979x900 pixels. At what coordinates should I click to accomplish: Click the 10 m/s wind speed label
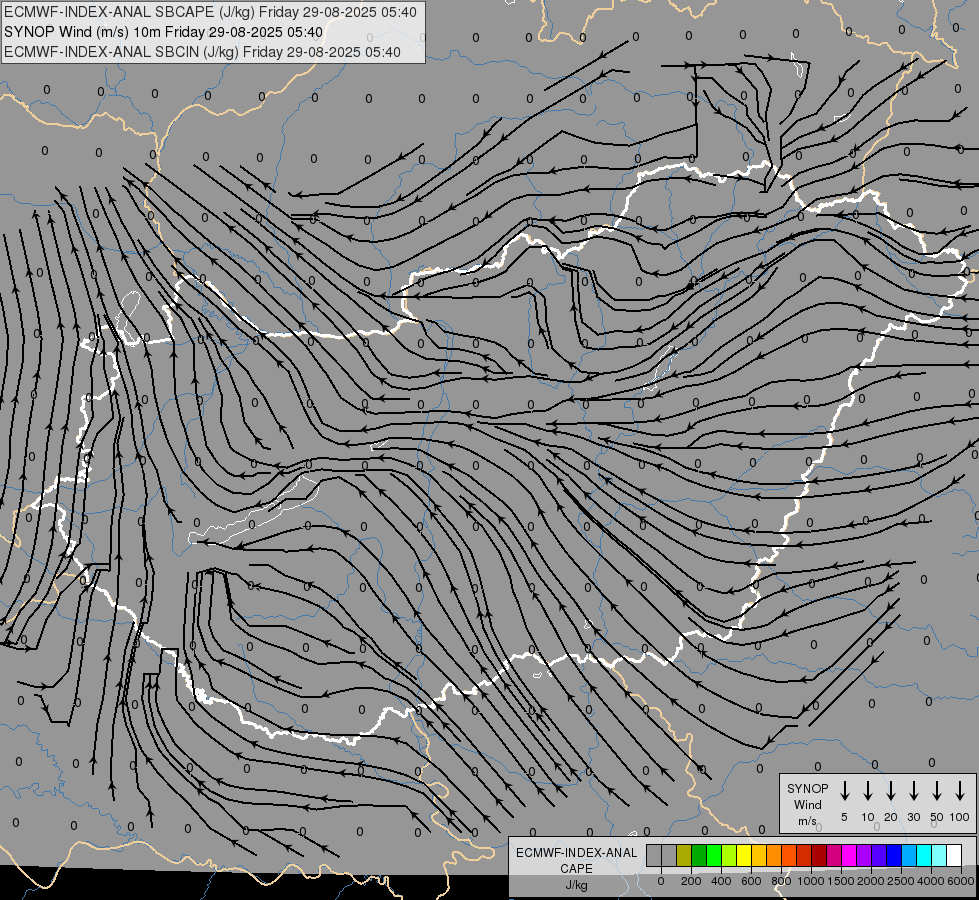pos(868,817)
